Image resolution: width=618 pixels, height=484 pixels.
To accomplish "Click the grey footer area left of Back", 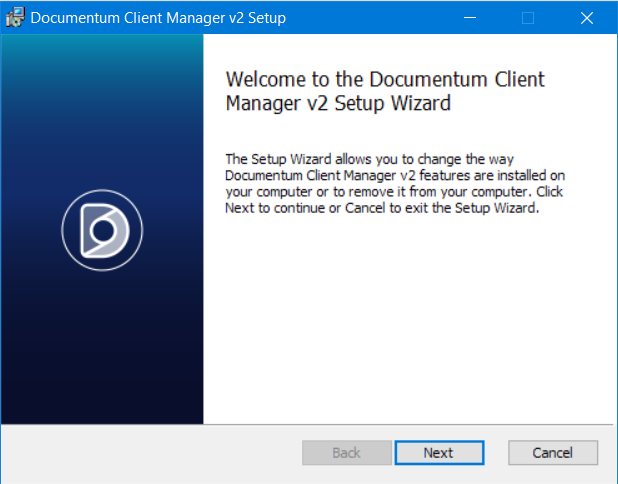I will [150, 453].
